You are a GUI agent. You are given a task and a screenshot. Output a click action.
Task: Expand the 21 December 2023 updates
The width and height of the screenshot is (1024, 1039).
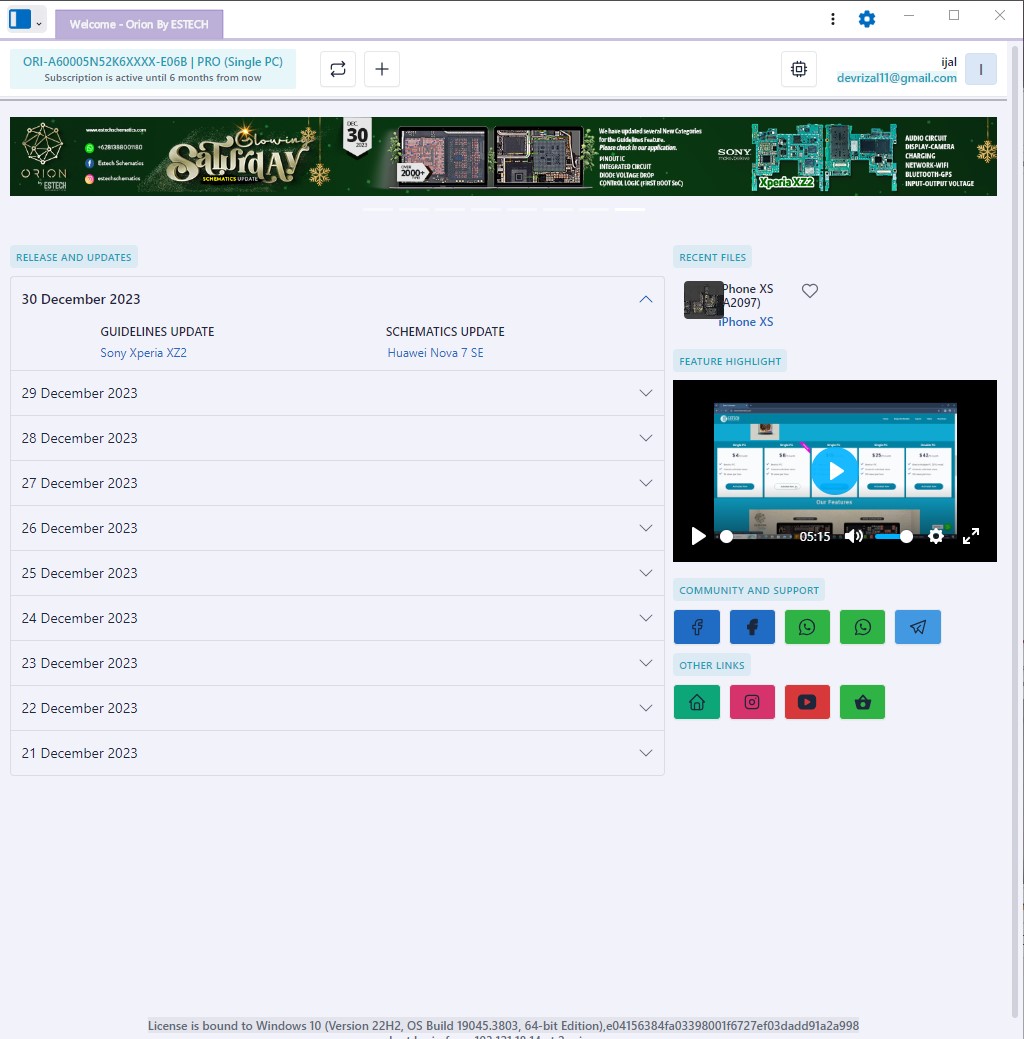tap(645, 752)
